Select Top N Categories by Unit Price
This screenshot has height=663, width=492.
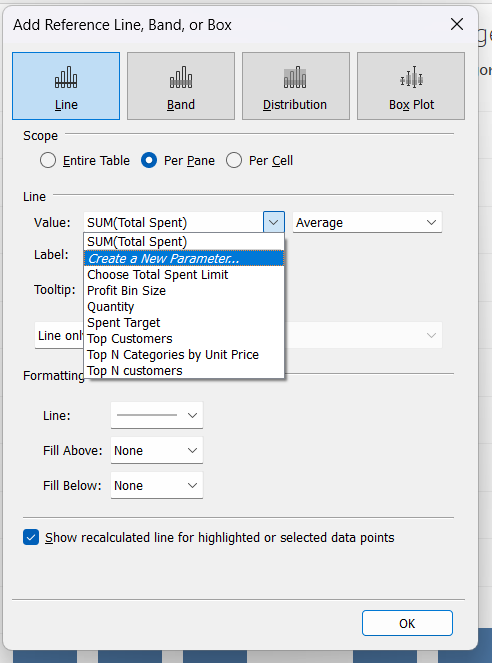pos(184,354)
